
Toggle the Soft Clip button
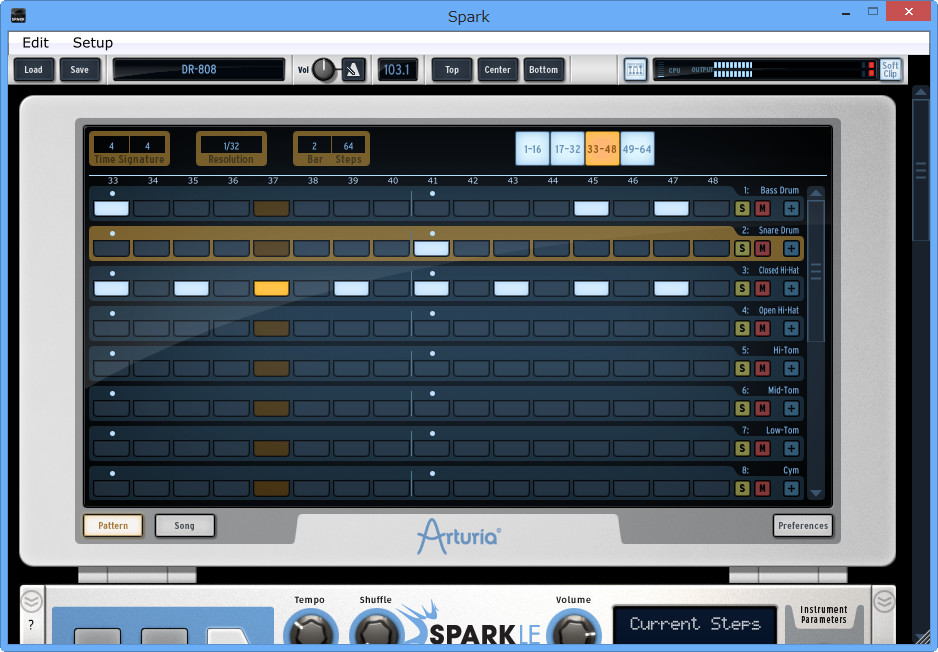pos(890,70)
